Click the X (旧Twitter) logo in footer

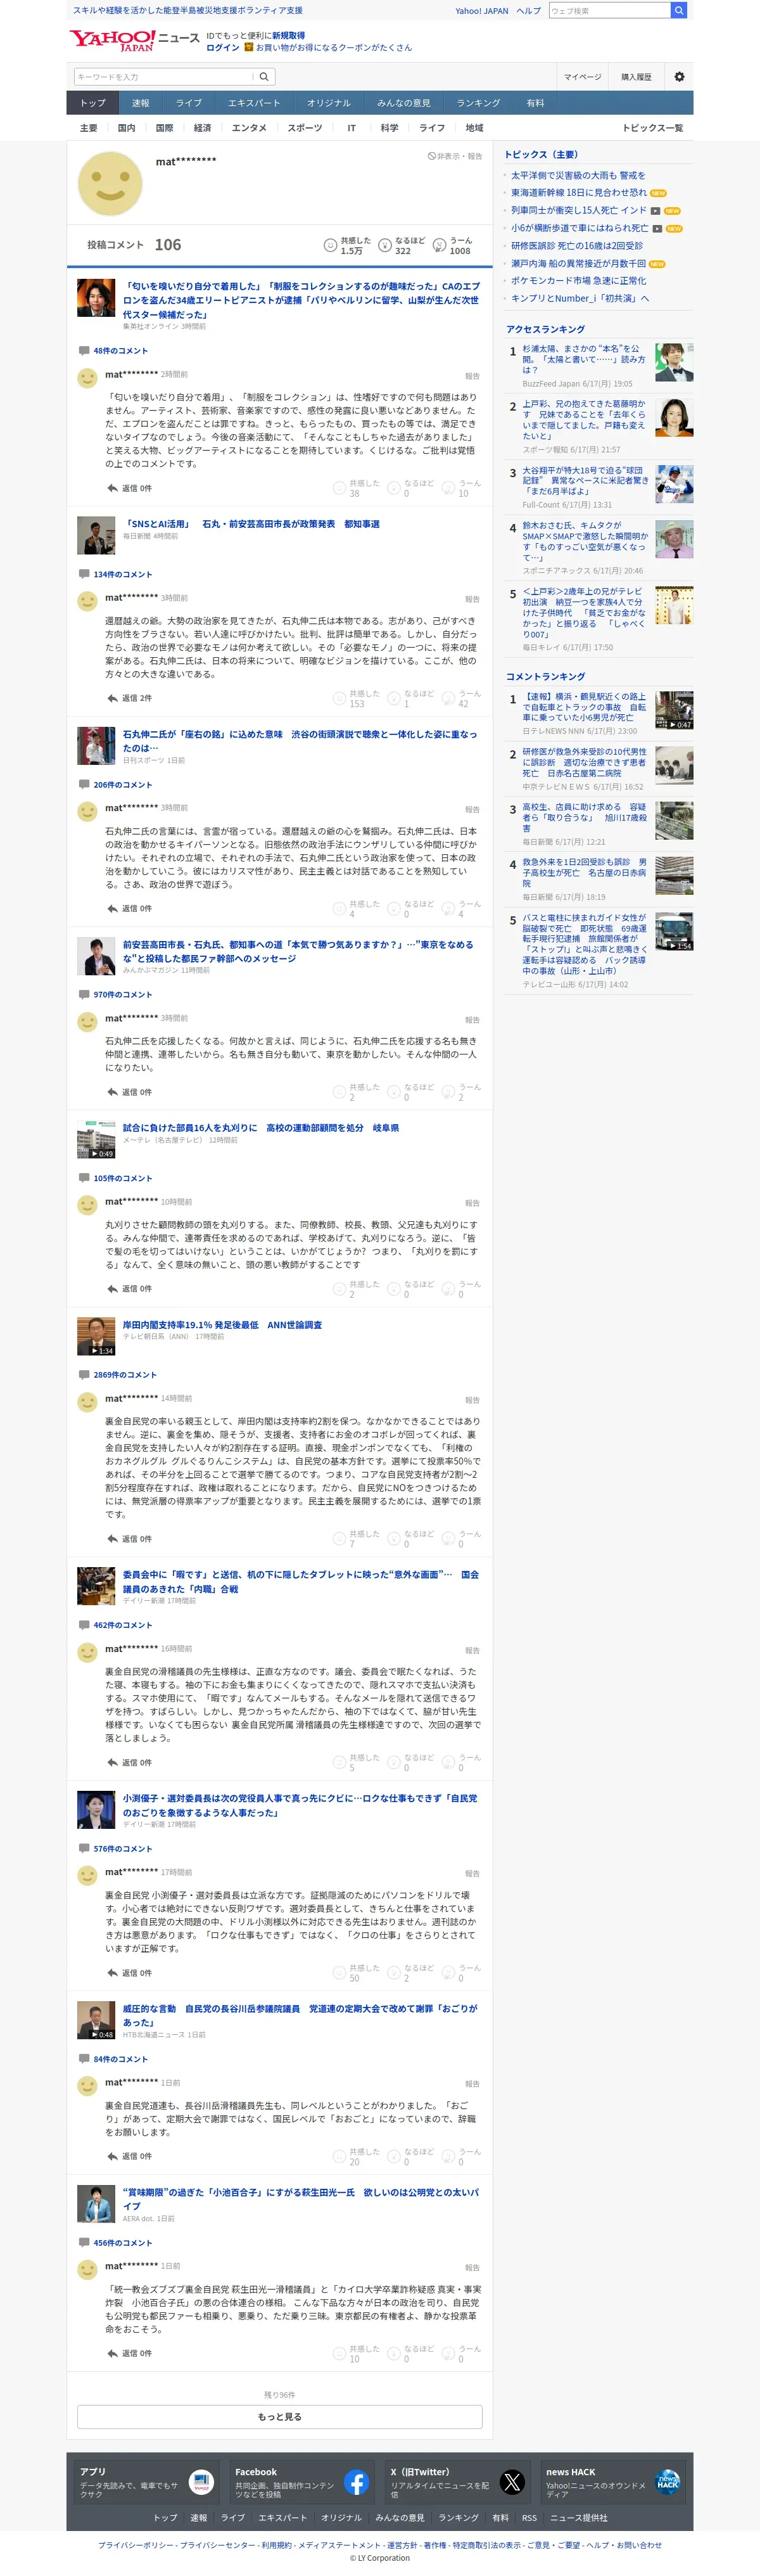(x=512, y=2482)
